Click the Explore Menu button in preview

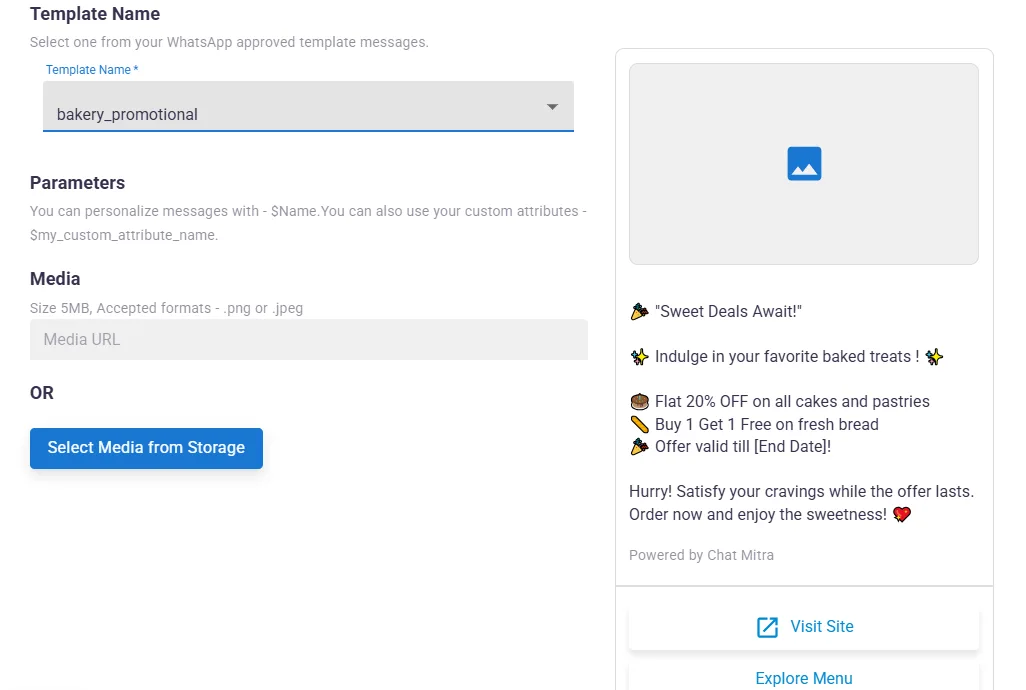pos(804,678)
